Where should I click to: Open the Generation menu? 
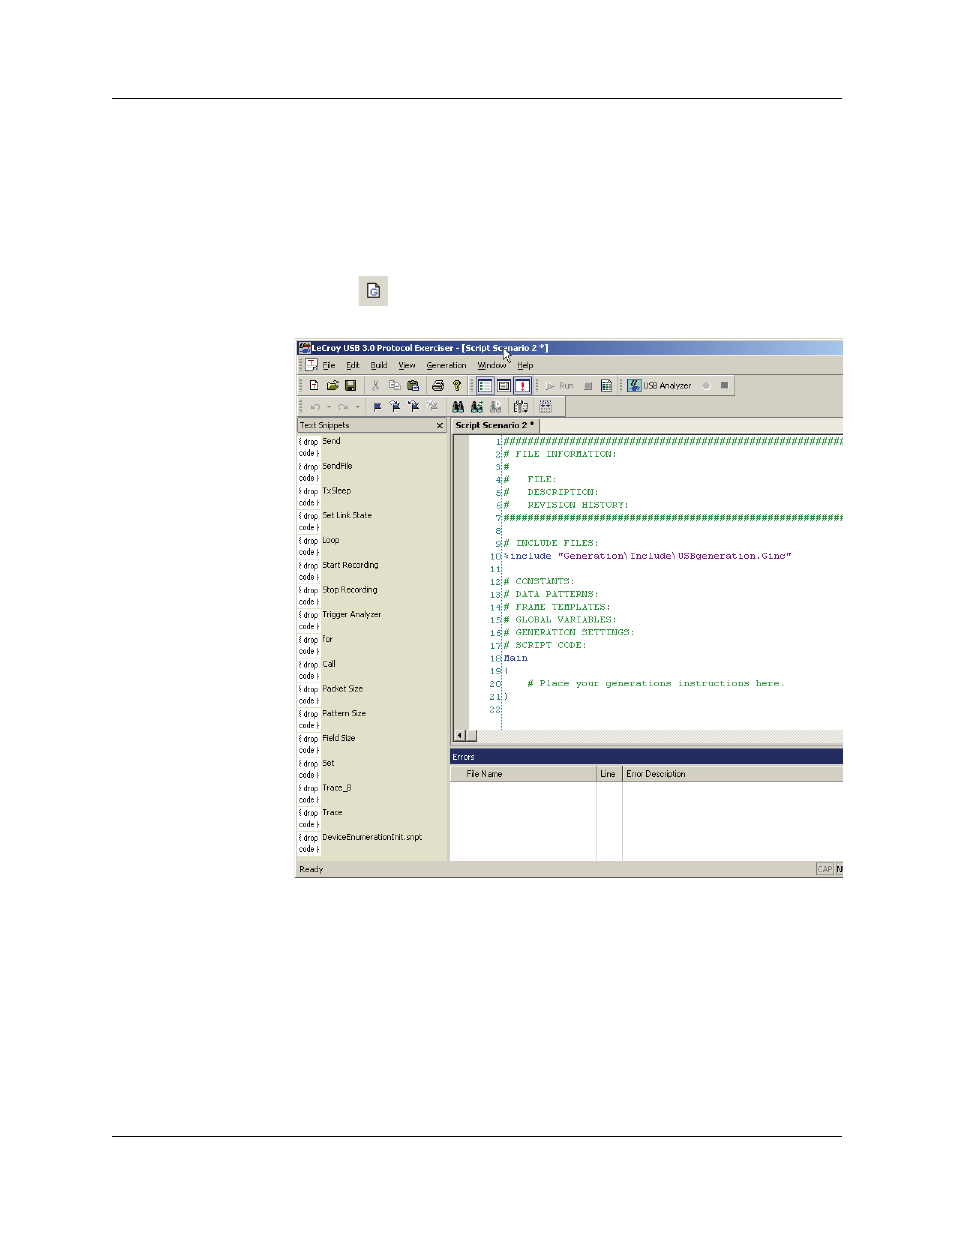pyautogui.click(x=446, y=366)
